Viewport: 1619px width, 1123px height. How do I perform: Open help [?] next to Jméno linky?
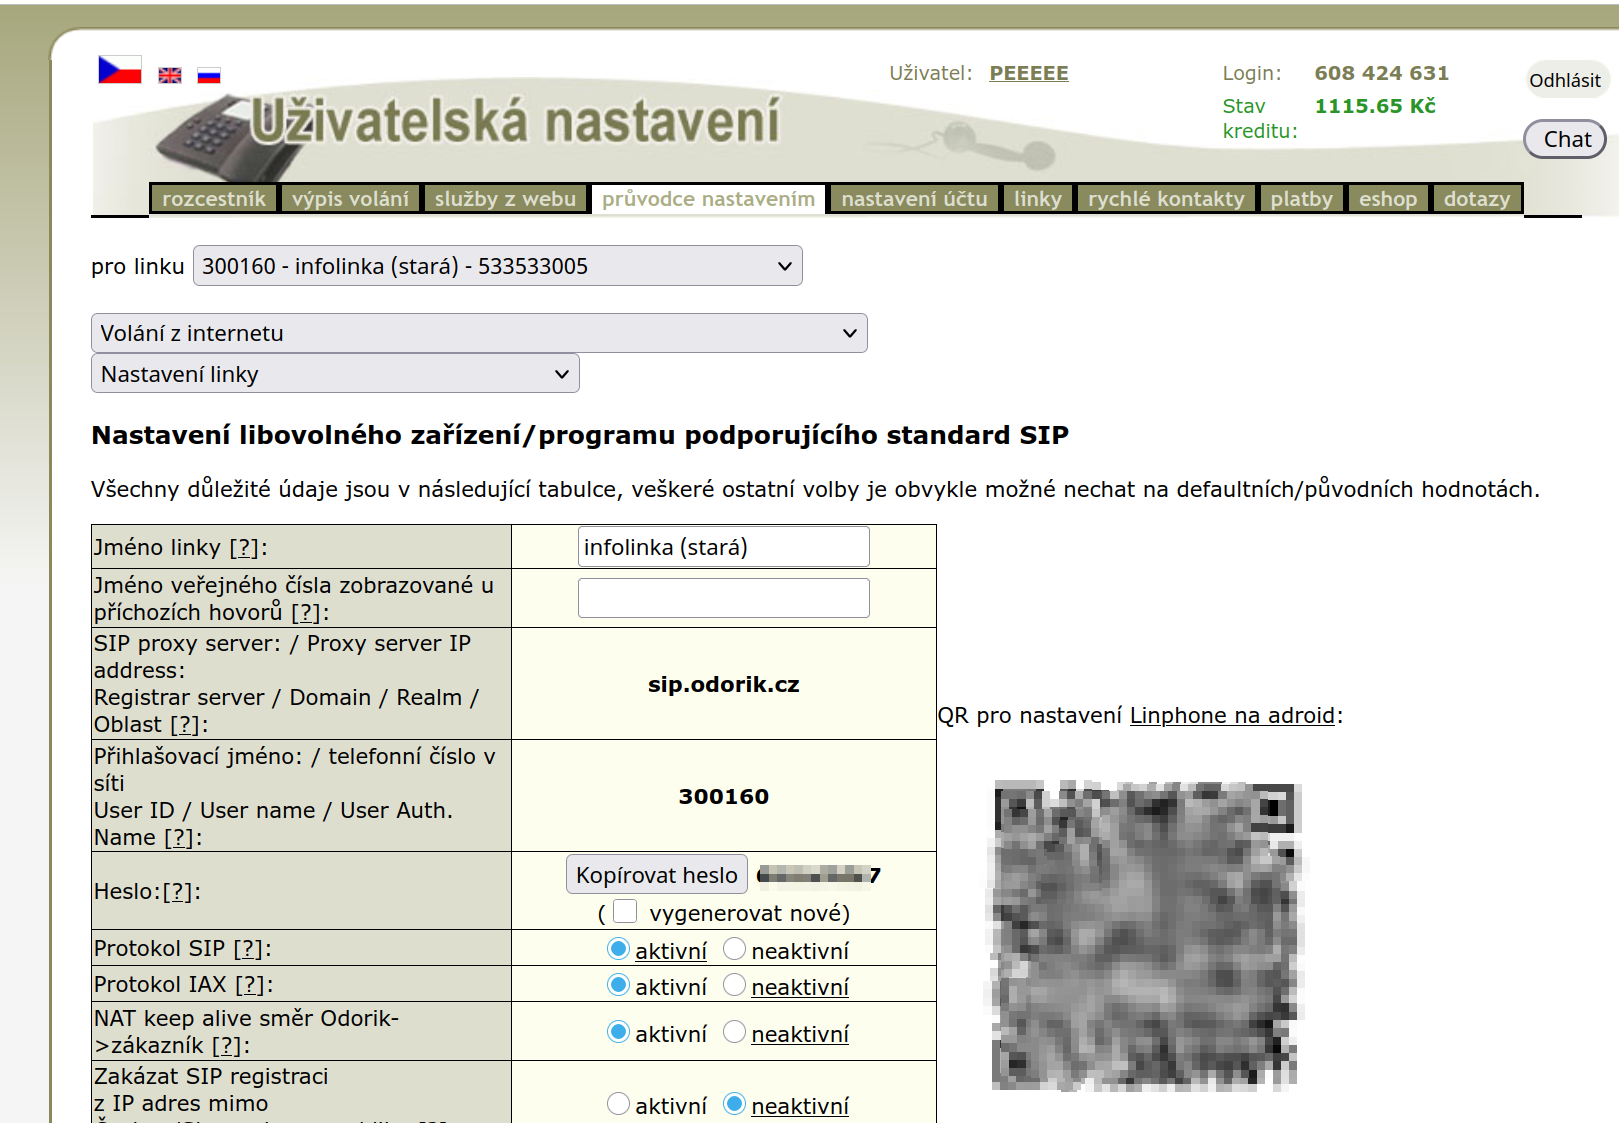coord(245,548)
